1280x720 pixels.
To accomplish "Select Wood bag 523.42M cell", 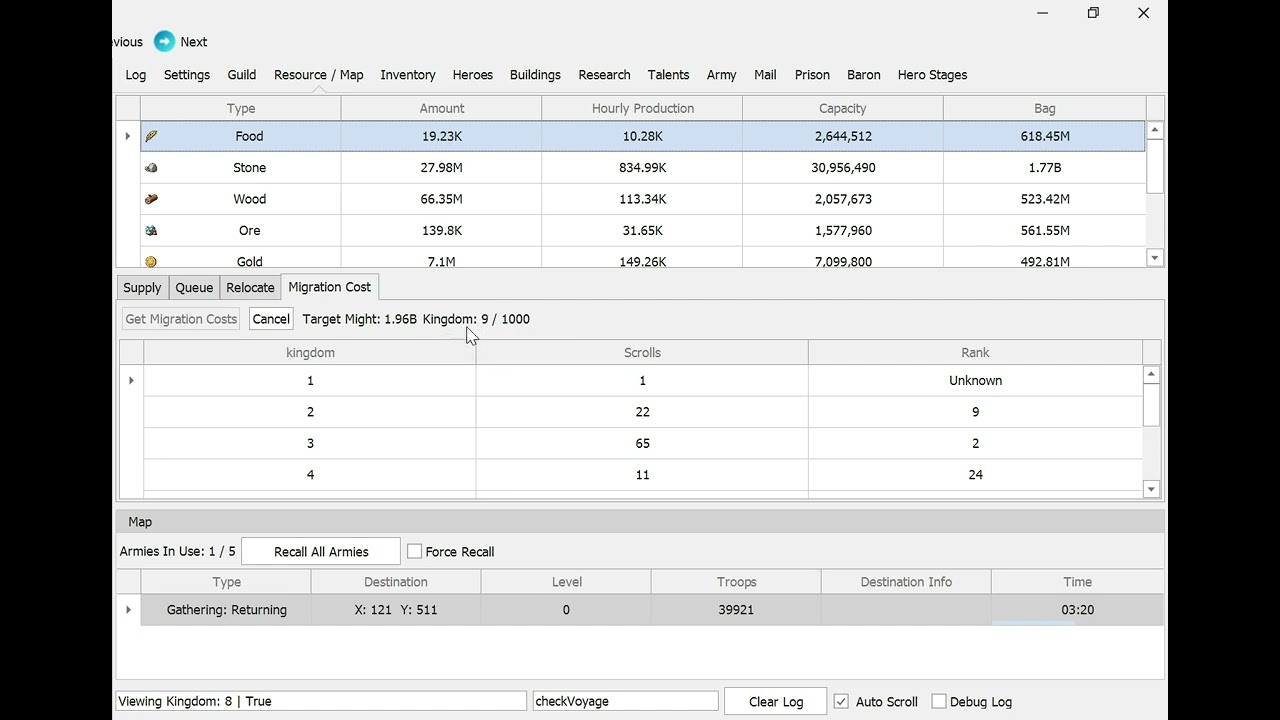I will (1045, 199).
